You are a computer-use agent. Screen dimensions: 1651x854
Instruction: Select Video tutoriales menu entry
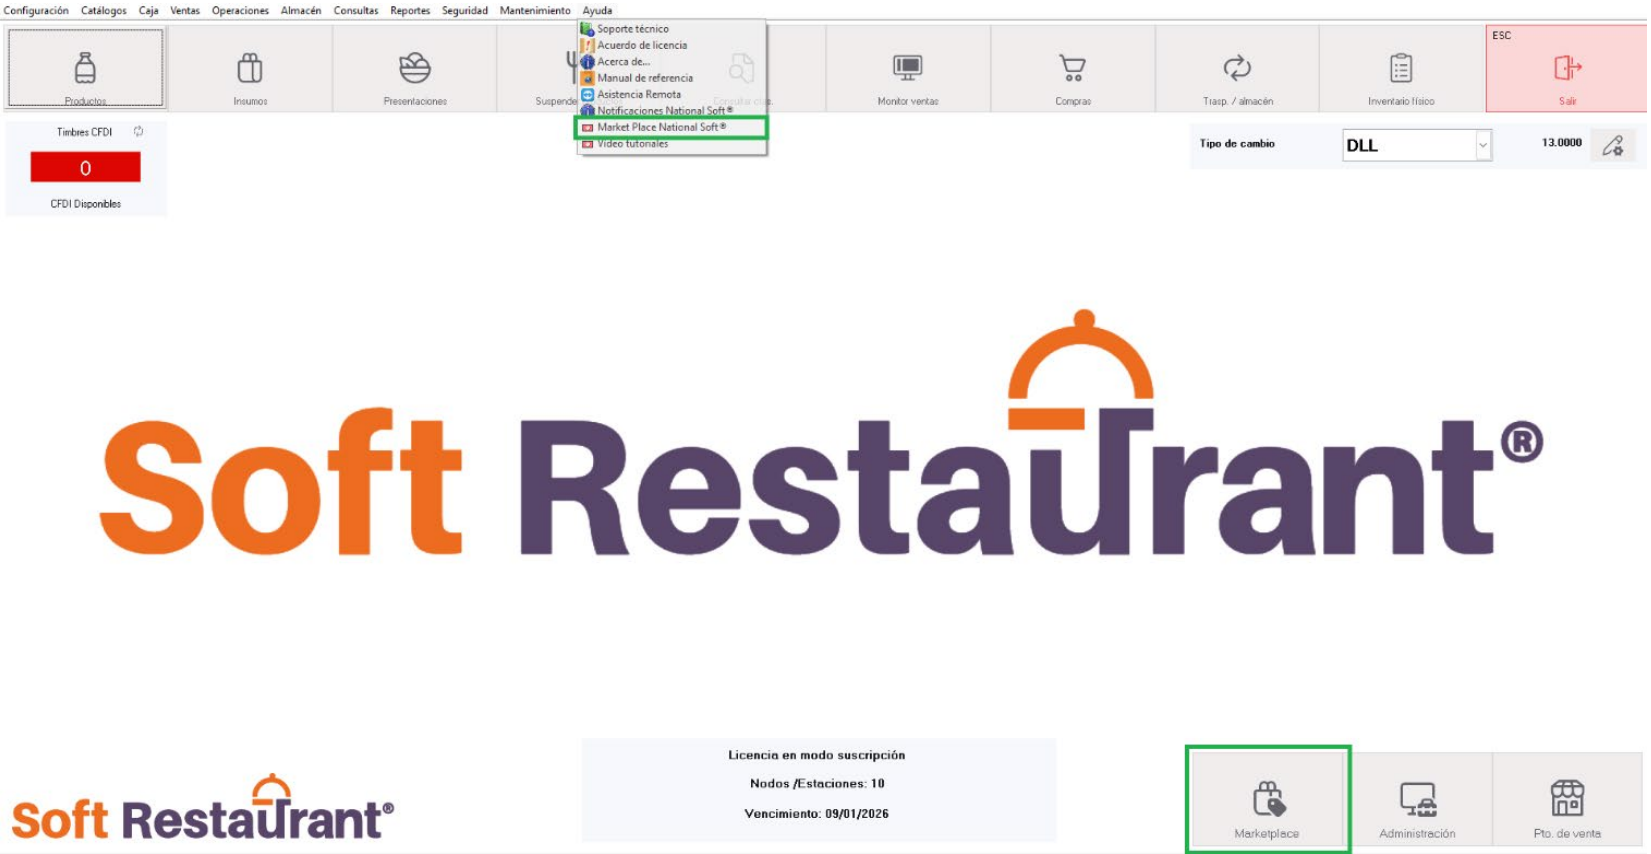pyautogui.click(x=672, y=144)
